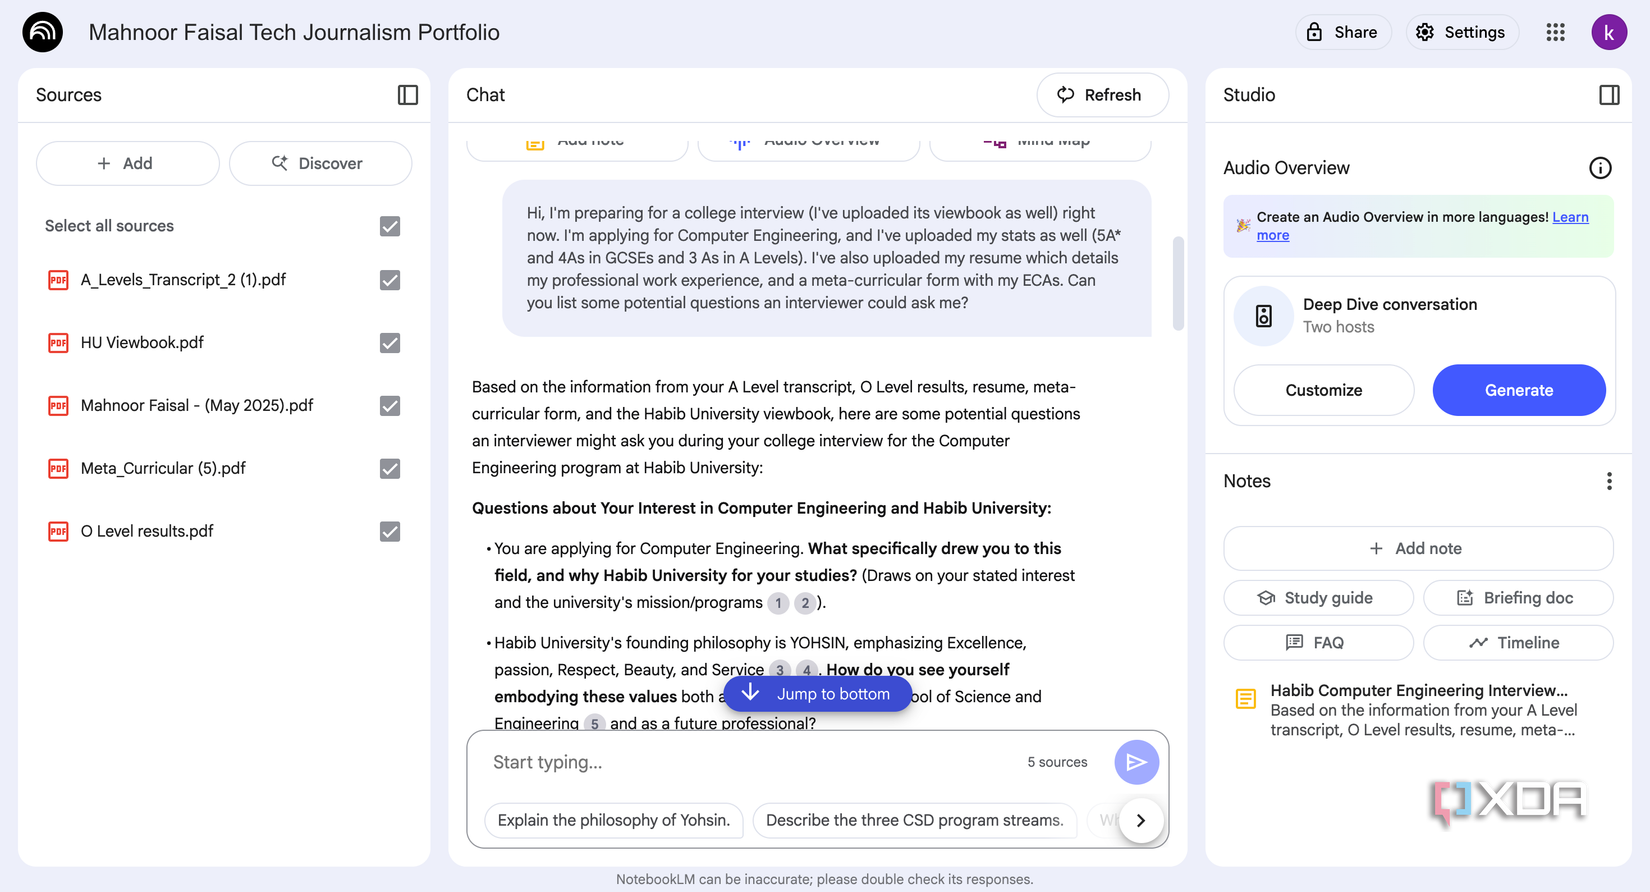The height and width of the screenshot is (892, 1650).
Task: Click the Start typing chat input field
Action: tap(750, 762)
